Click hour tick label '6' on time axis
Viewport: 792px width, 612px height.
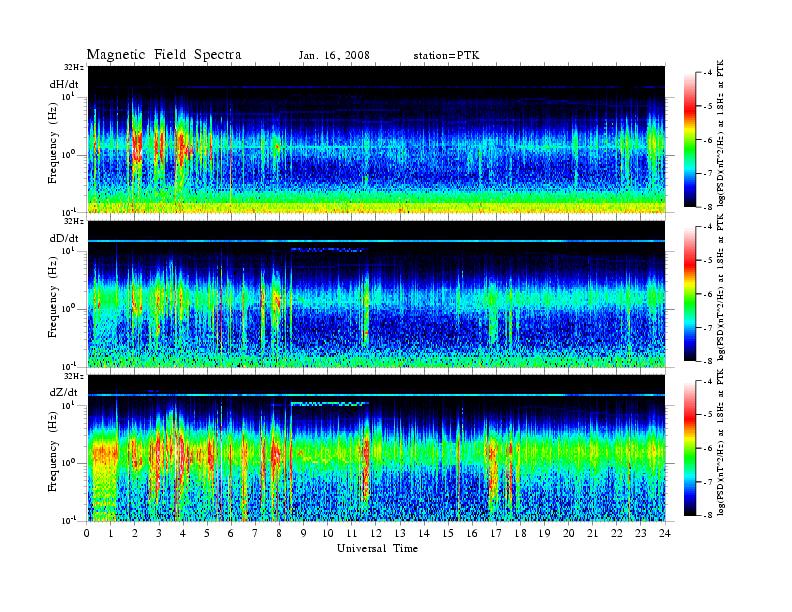(x=231, y=533)
